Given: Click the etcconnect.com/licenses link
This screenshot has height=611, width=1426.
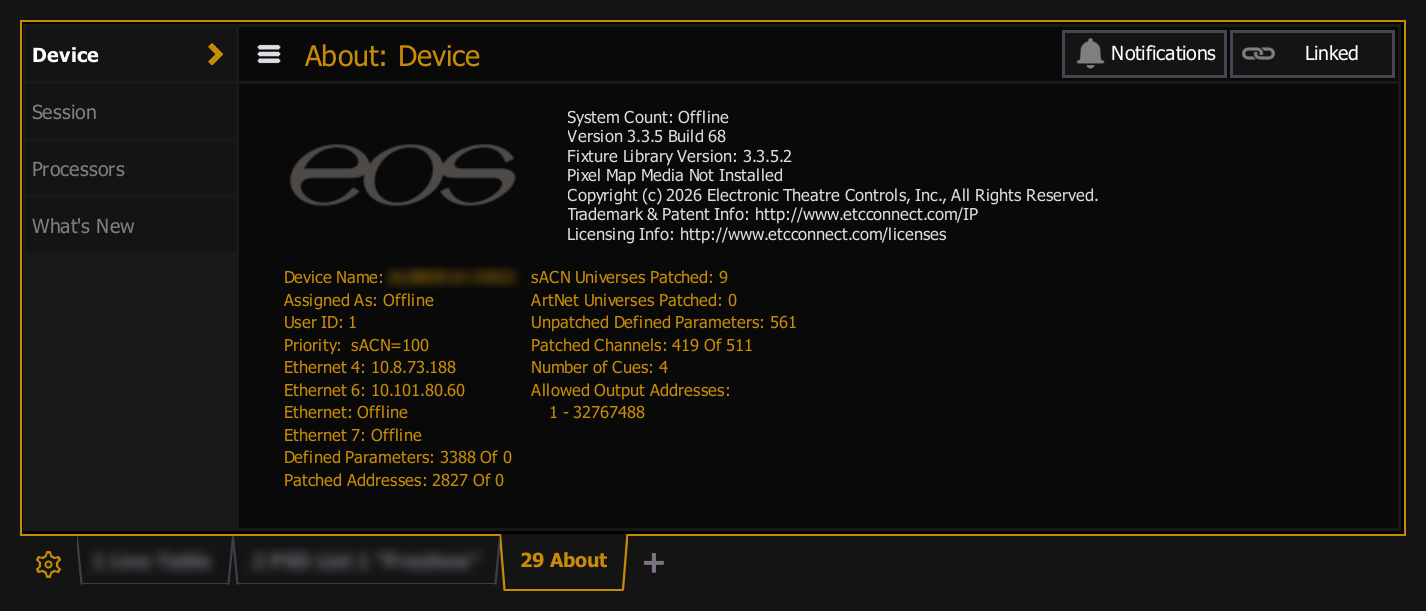Looking at the screenshot, I should tap(813, 235).
